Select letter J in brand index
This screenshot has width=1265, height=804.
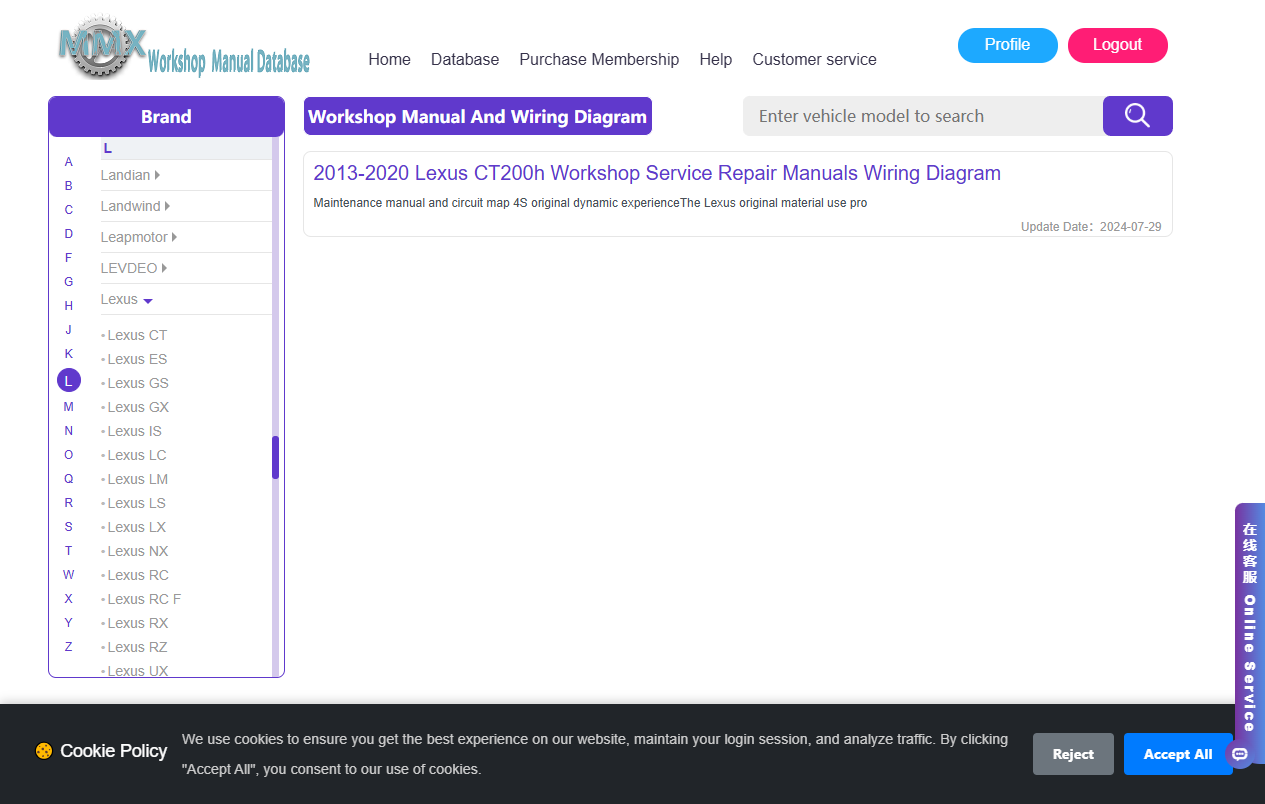[x=69, y=330]
